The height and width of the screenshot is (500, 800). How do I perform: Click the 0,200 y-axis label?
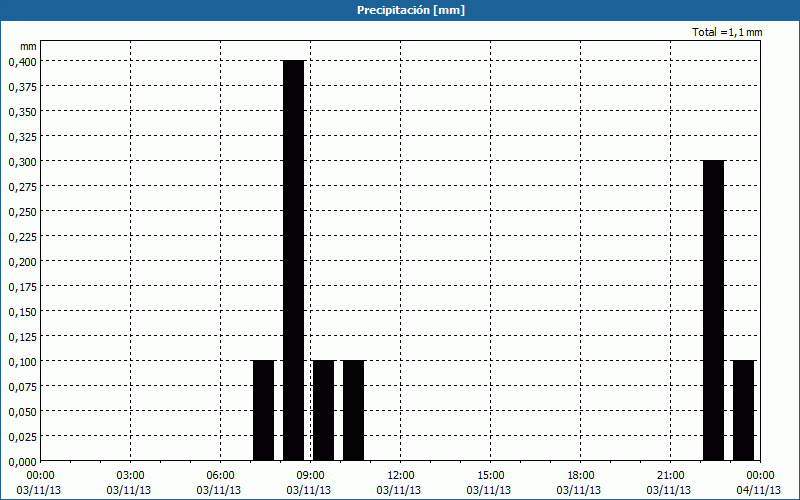coord(22,262)
